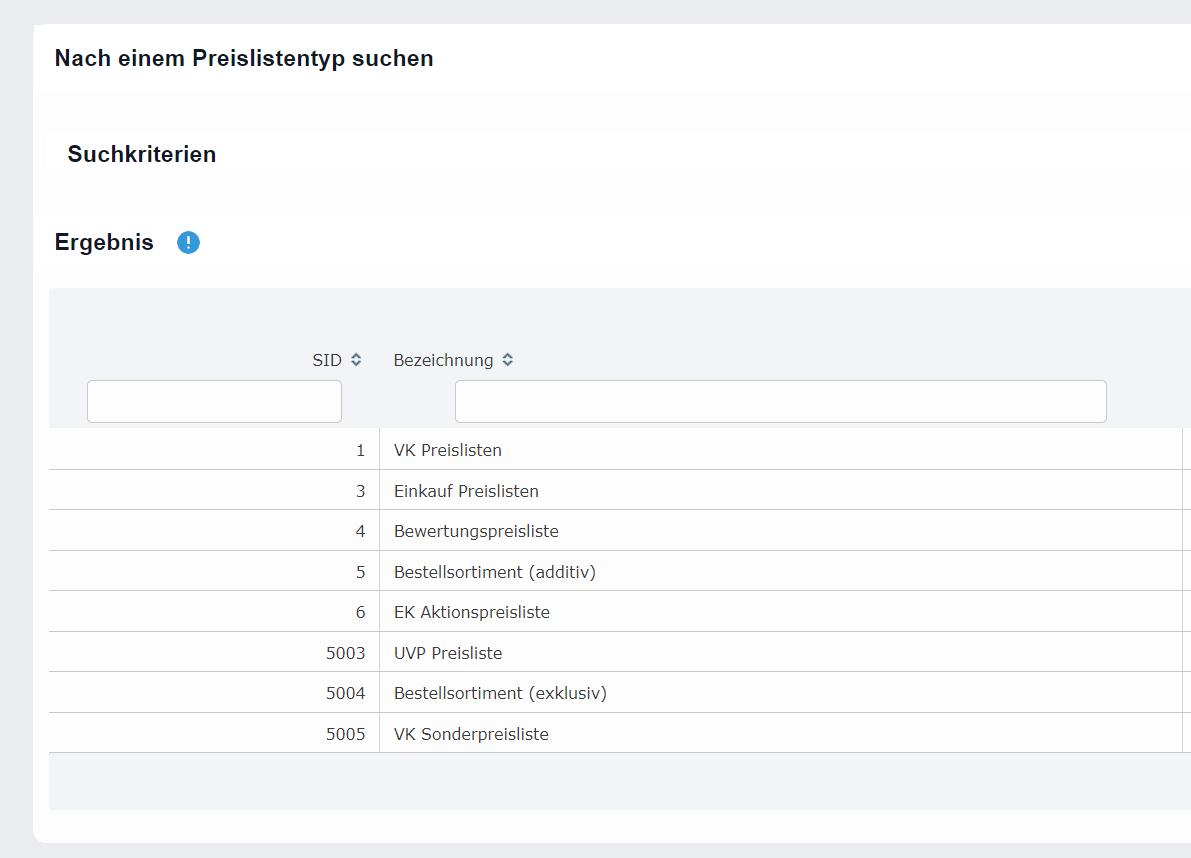Click the SID column header label
1191x858 pixels.
[326, 360]
